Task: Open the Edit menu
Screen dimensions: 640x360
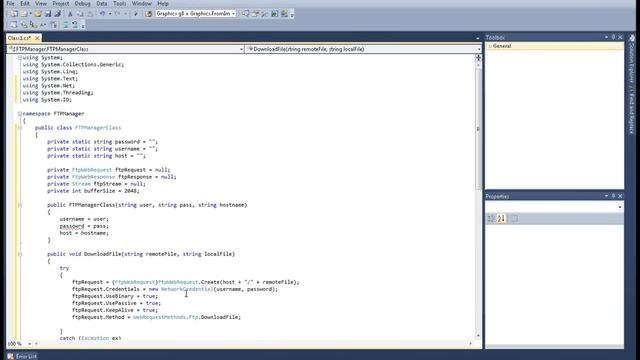Action: (x=25, y=4)
